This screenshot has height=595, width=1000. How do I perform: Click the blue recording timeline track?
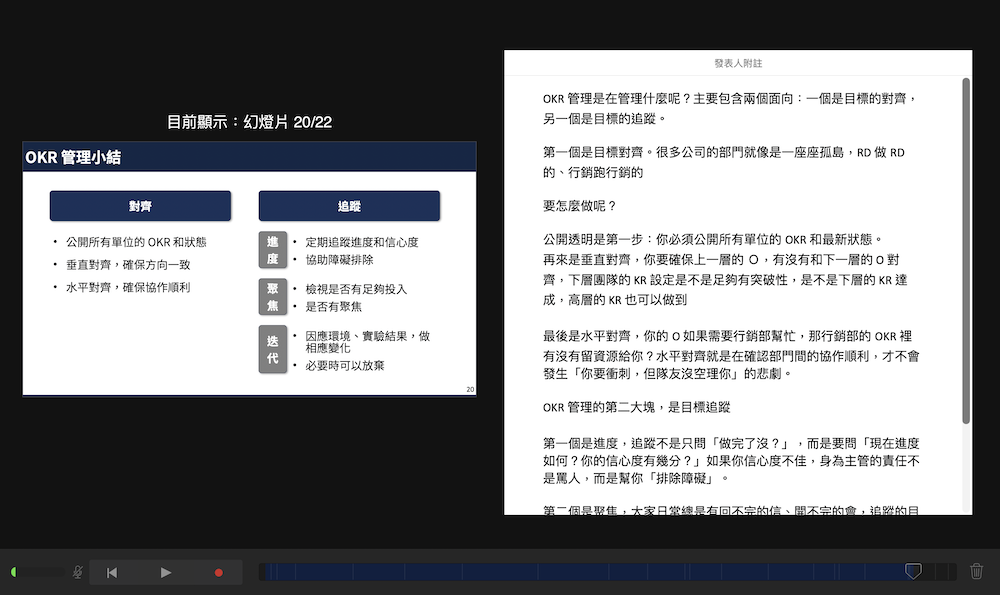click(580, 572)
